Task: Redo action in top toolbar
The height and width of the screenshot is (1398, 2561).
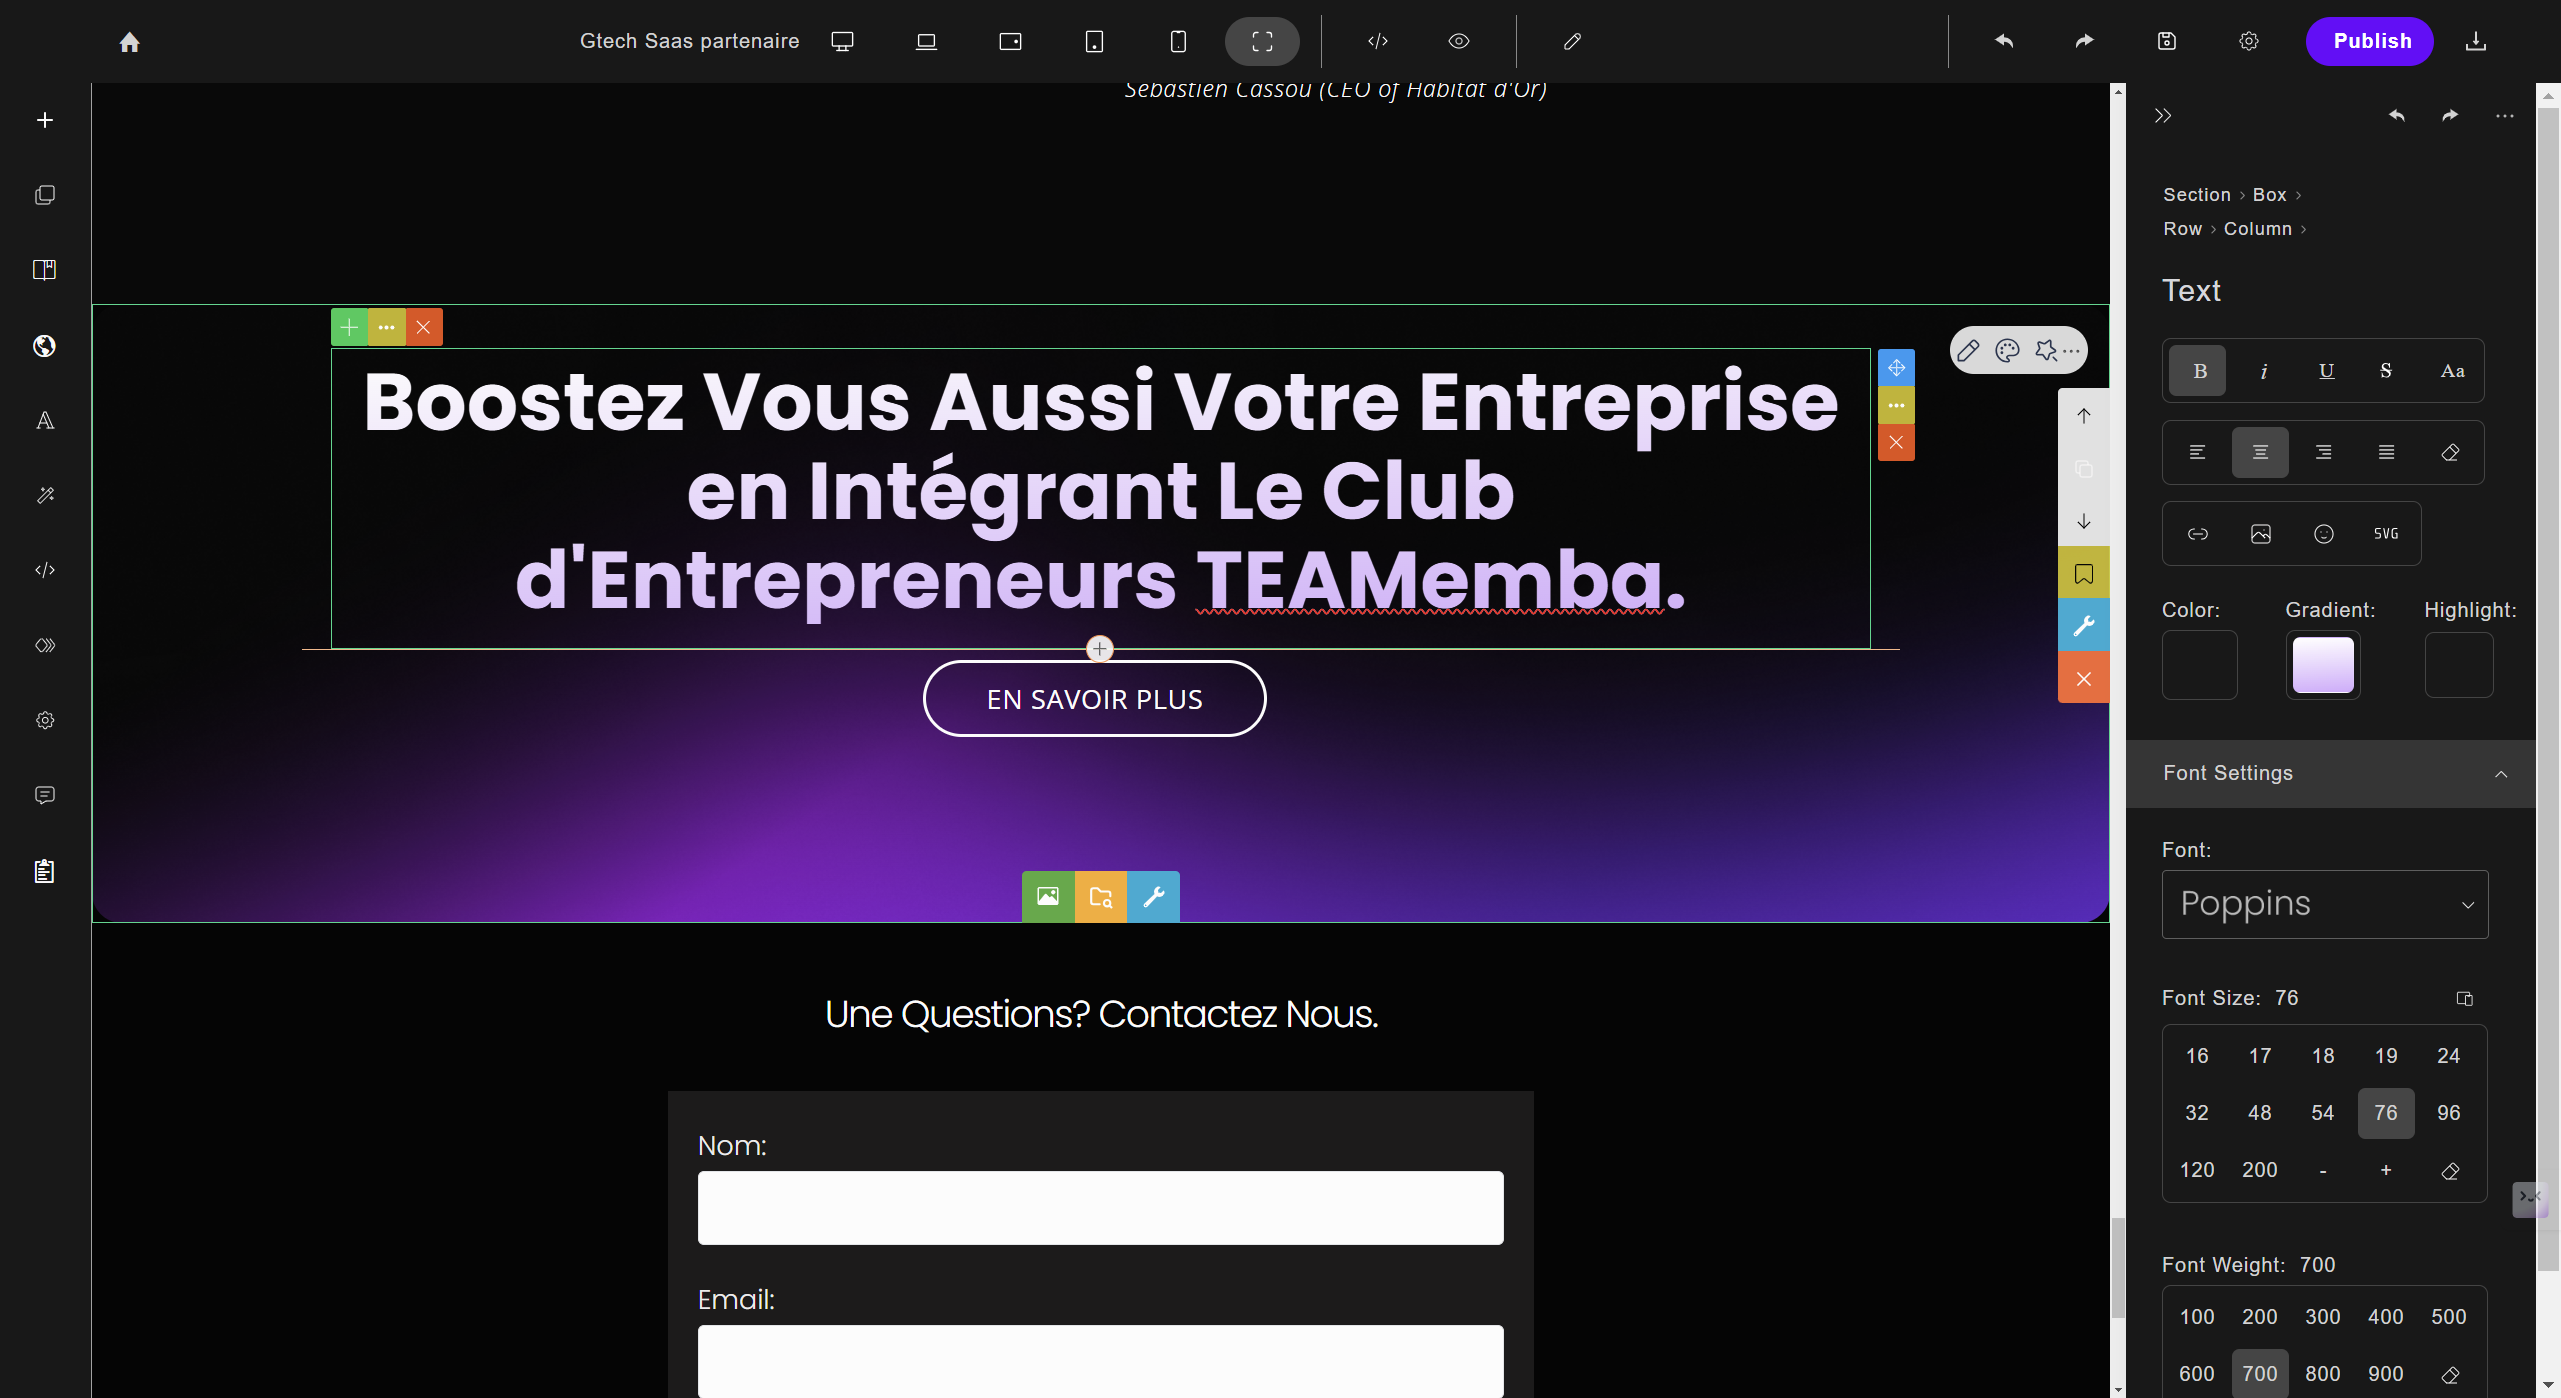Action: [x=2084, y=41]
